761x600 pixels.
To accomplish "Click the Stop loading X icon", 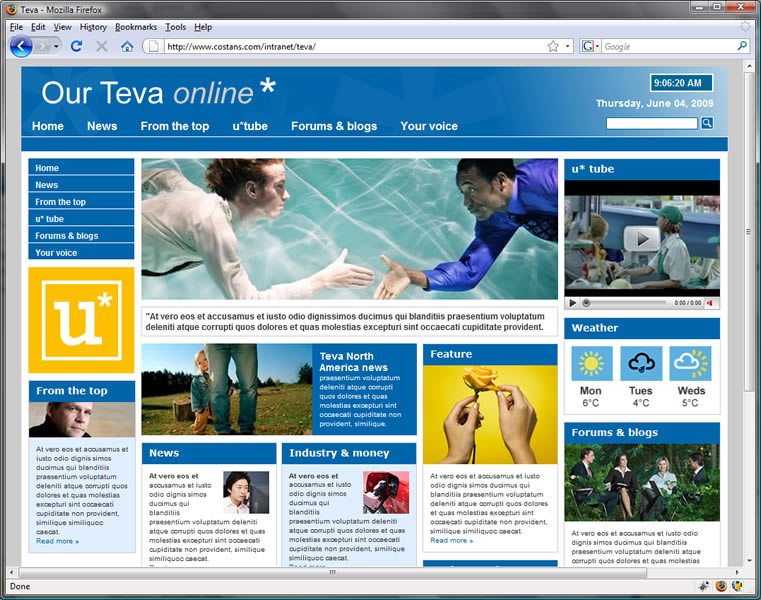I will coord(101,47).
